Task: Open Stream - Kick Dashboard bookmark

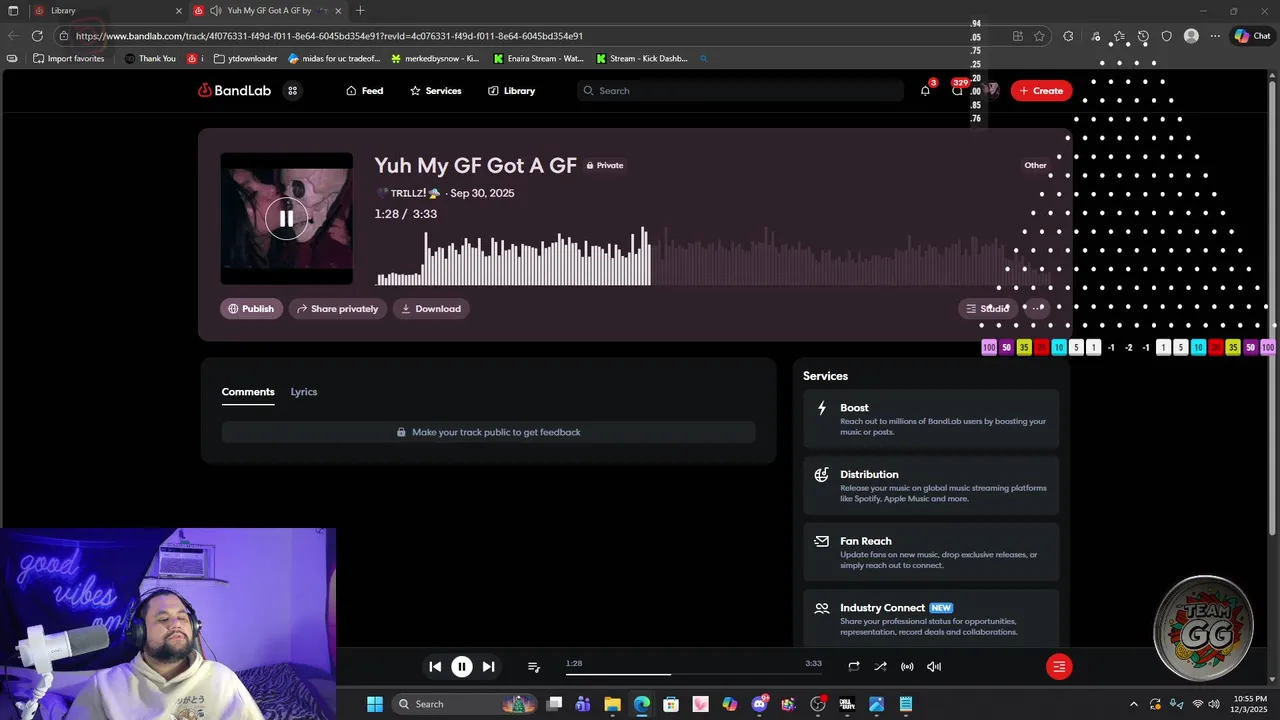Action: (x=642, y=59)
